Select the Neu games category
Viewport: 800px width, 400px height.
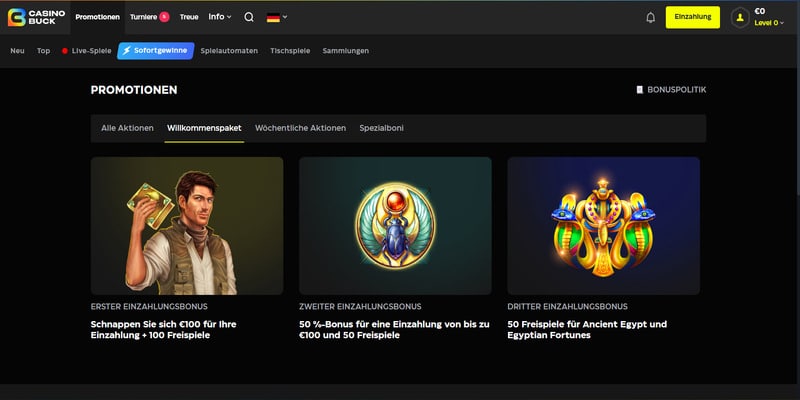coord(17,51)
